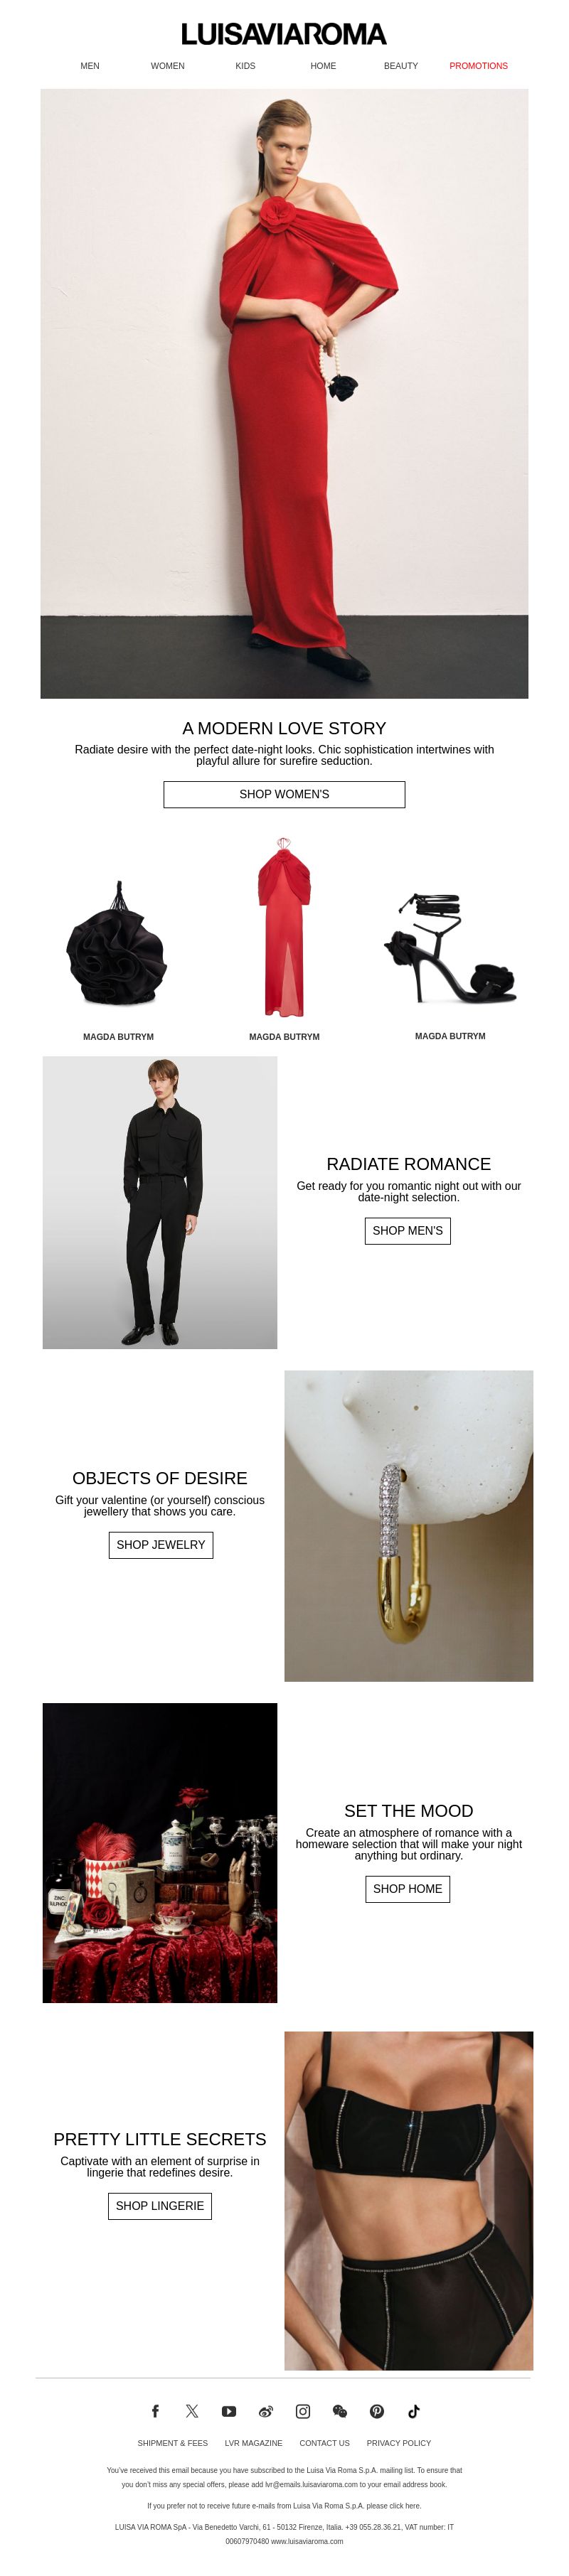
Task: Open the LVR MAGAZINE footer link
Action: tap(253, 2442)
